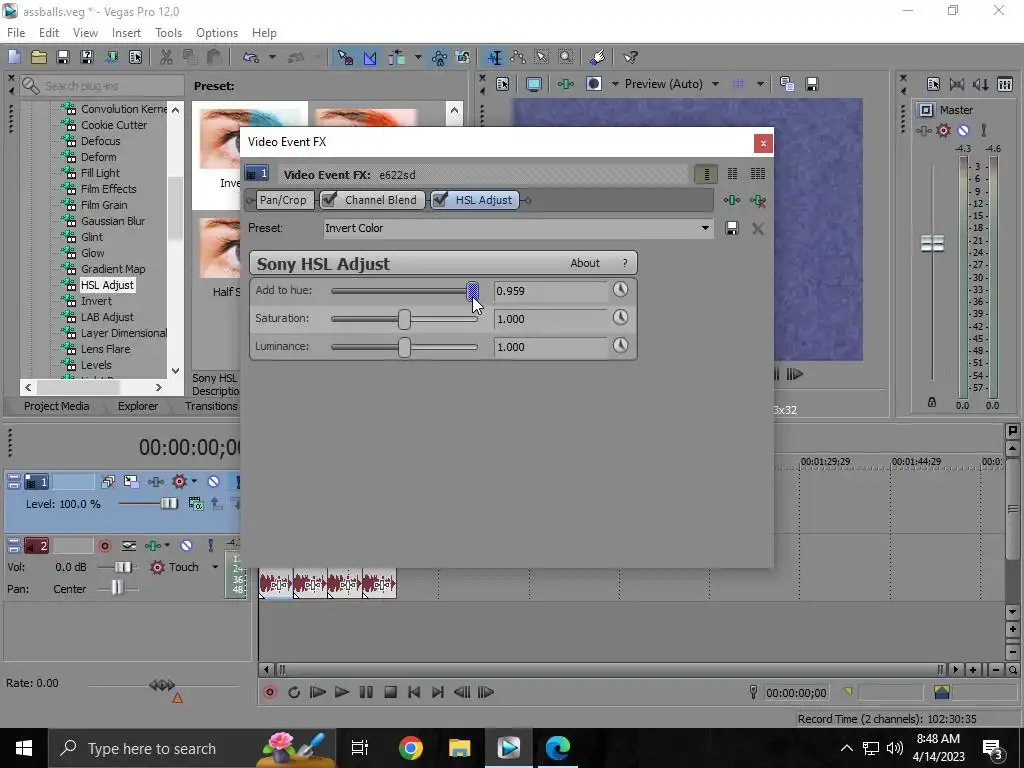Toggle the Master fader lock icon
This screenshot has height=768, width=1024.
pyautogui.click(x=932, y=402)
